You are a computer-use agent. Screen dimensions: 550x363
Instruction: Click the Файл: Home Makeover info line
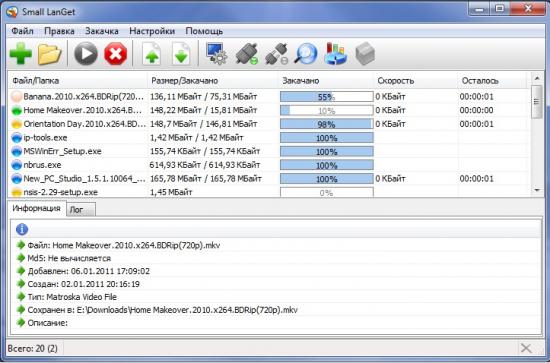[x=123, y=246]
